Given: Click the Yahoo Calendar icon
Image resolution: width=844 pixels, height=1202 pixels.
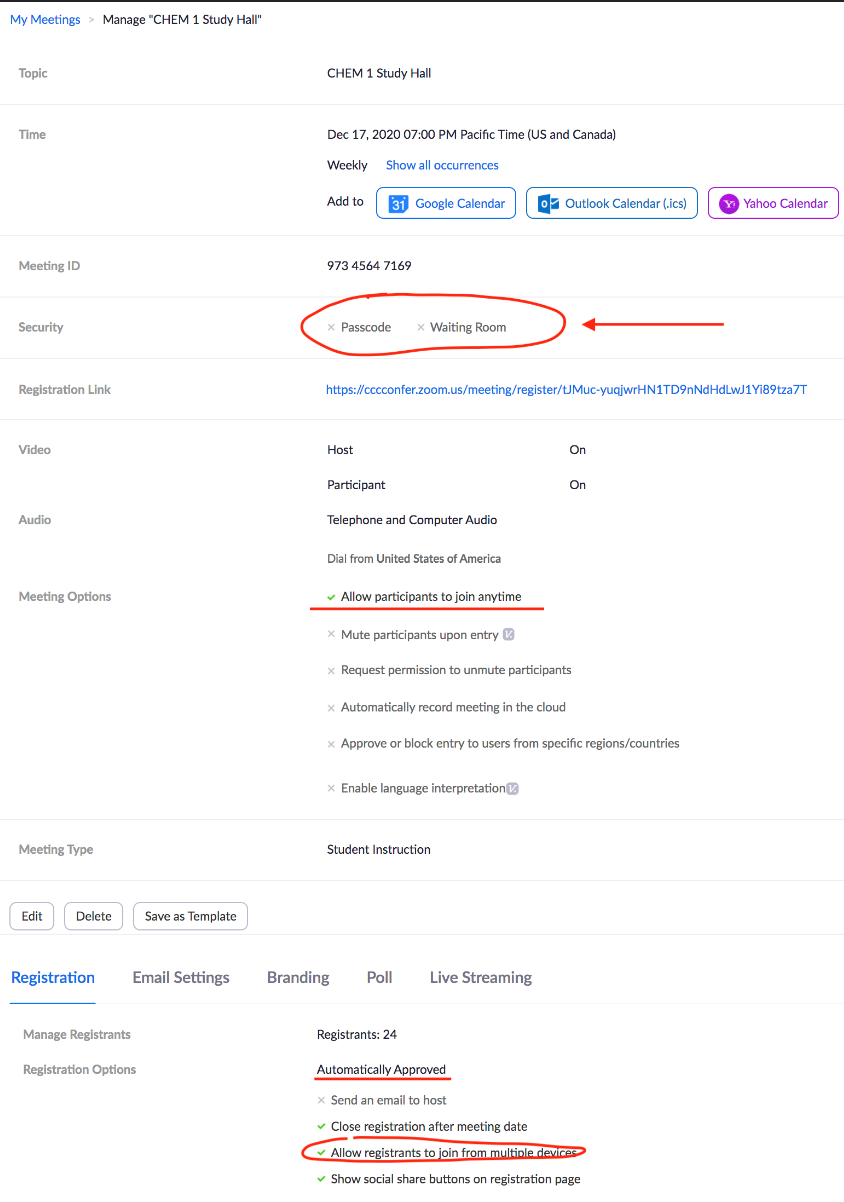Looking at the screenshot, I should pyautogui.click(x=729, y=204).
